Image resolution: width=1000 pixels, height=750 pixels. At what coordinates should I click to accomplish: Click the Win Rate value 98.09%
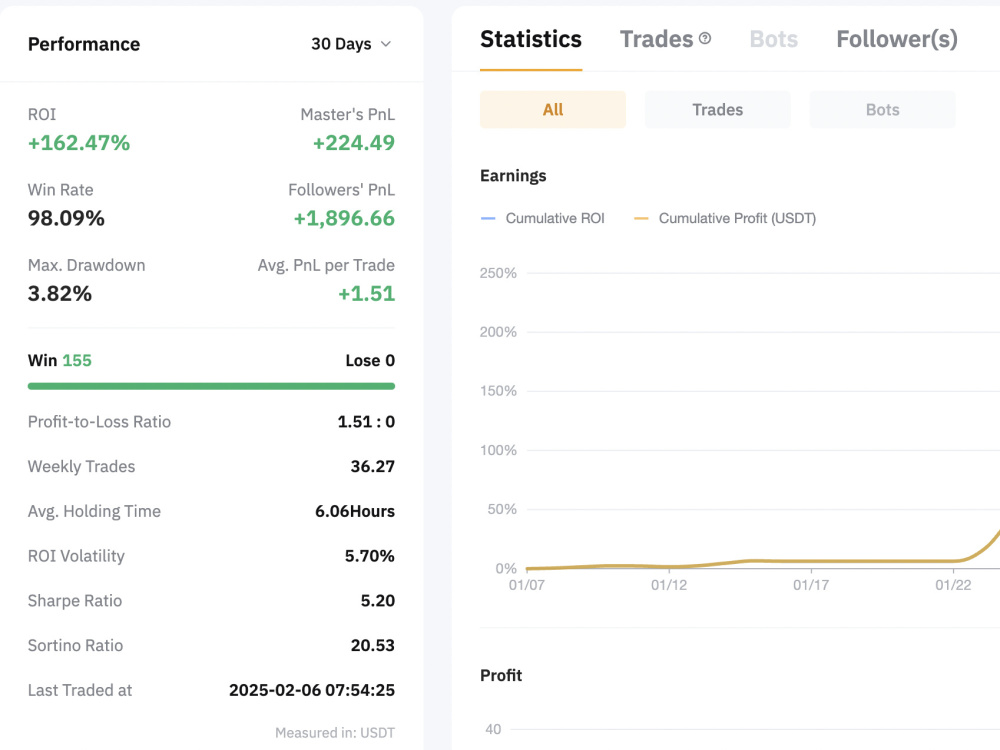click(x=66, y=218)
